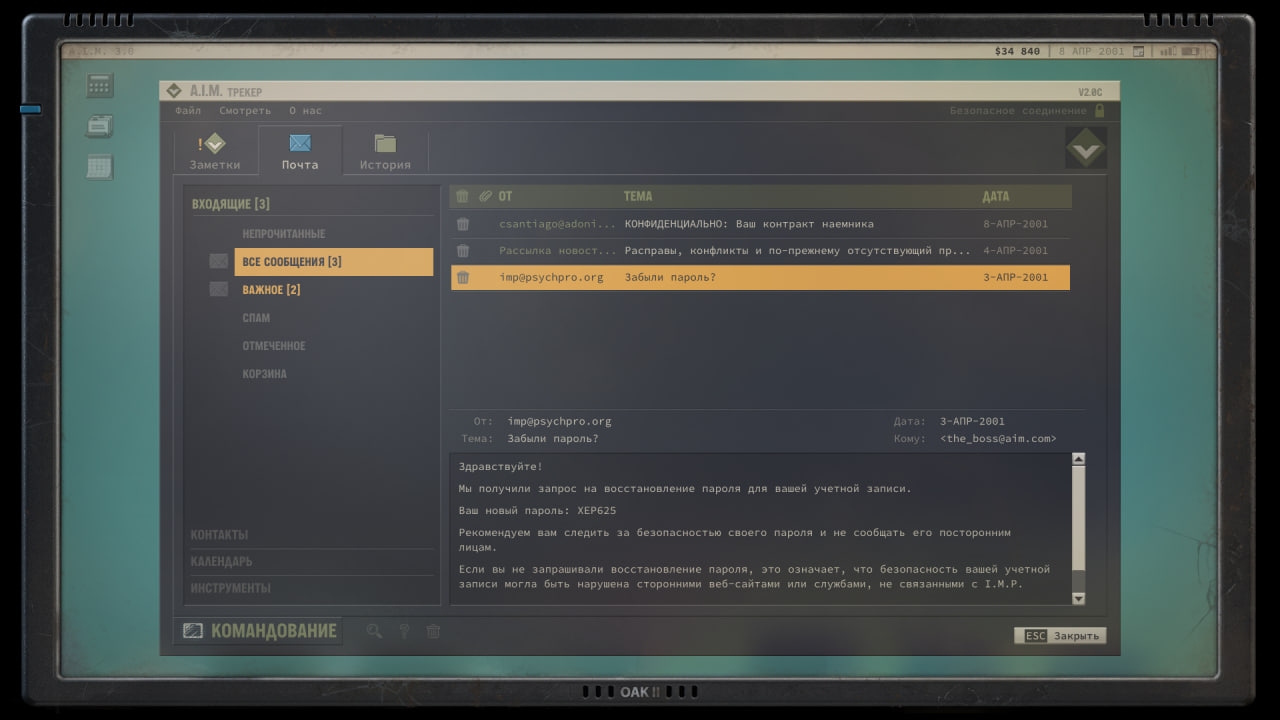The width and height of the screenshot is (1280, 720).
Task: Open the Заметки tab
Action: point(215,151)
